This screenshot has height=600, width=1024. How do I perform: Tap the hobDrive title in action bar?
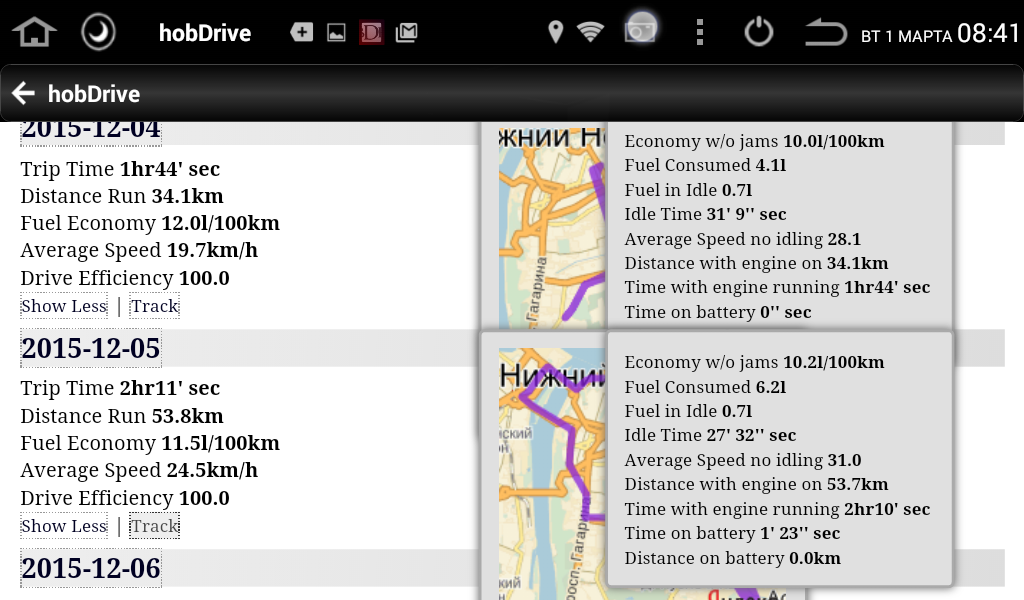[x=94, y=94]
